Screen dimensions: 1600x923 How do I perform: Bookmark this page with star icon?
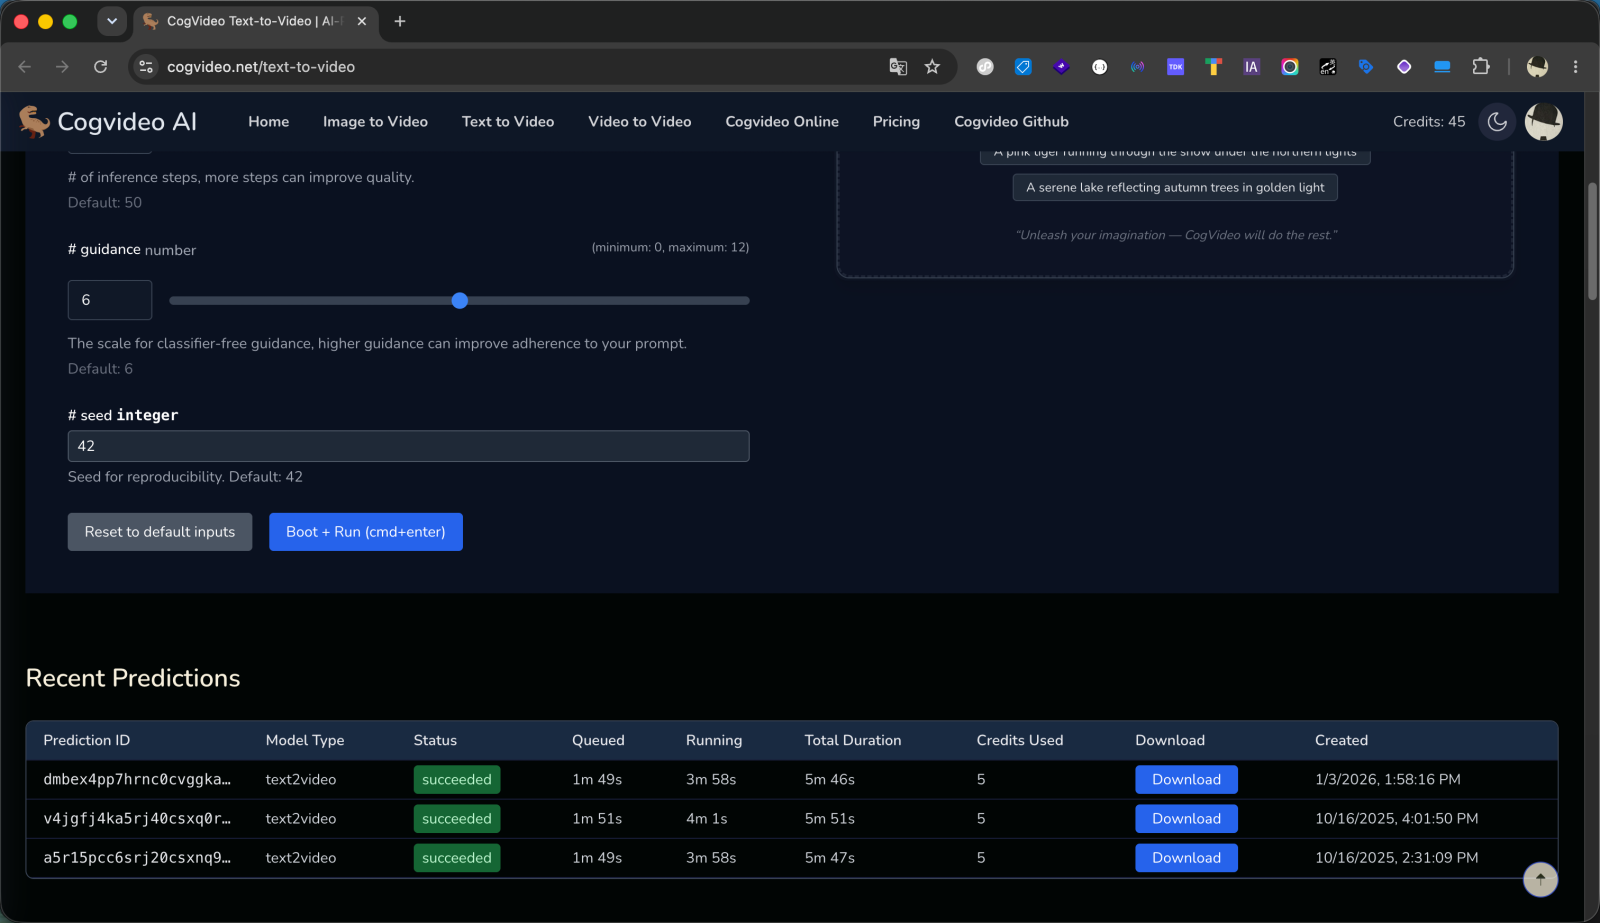(932, 67)
